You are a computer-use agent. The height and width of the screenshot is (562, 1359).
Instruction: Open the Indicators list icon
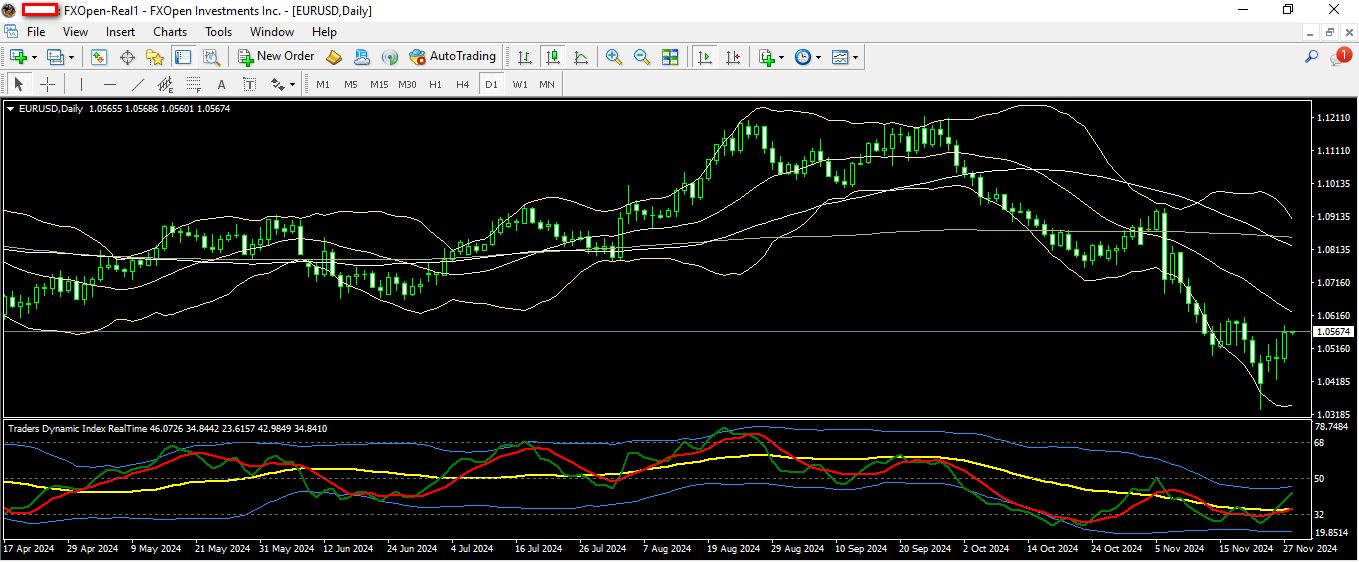pos(766,57)
